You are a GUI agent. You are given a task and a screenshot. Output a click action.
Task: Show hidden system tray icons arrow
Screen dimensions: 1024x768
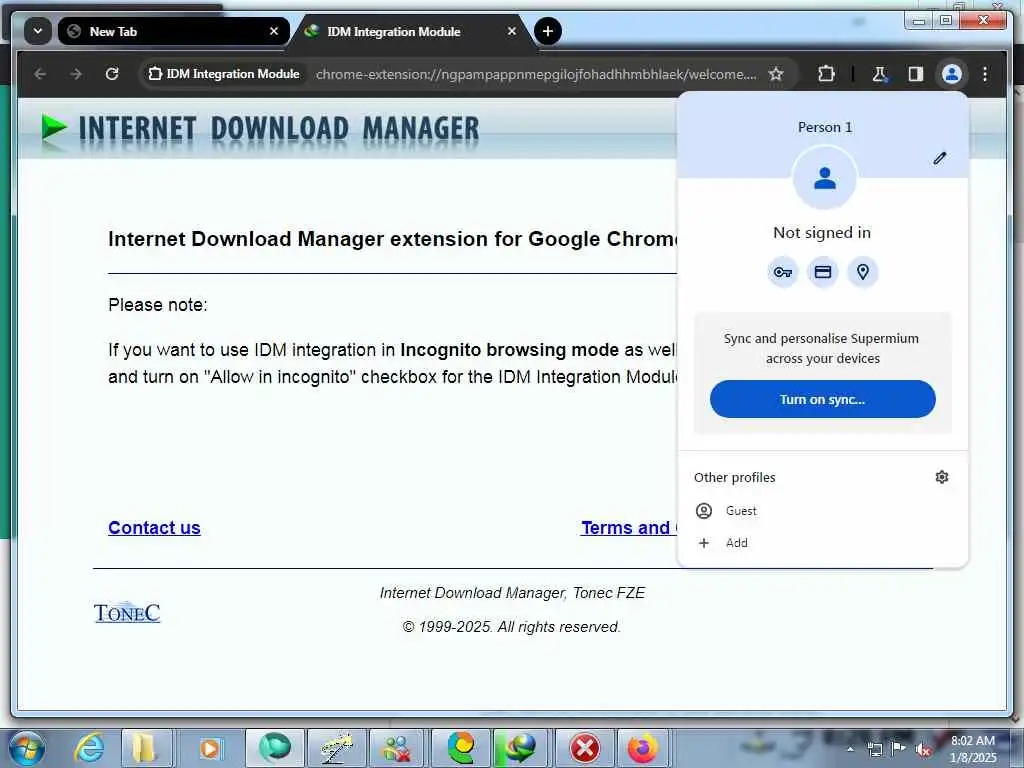tap(850, 749)
